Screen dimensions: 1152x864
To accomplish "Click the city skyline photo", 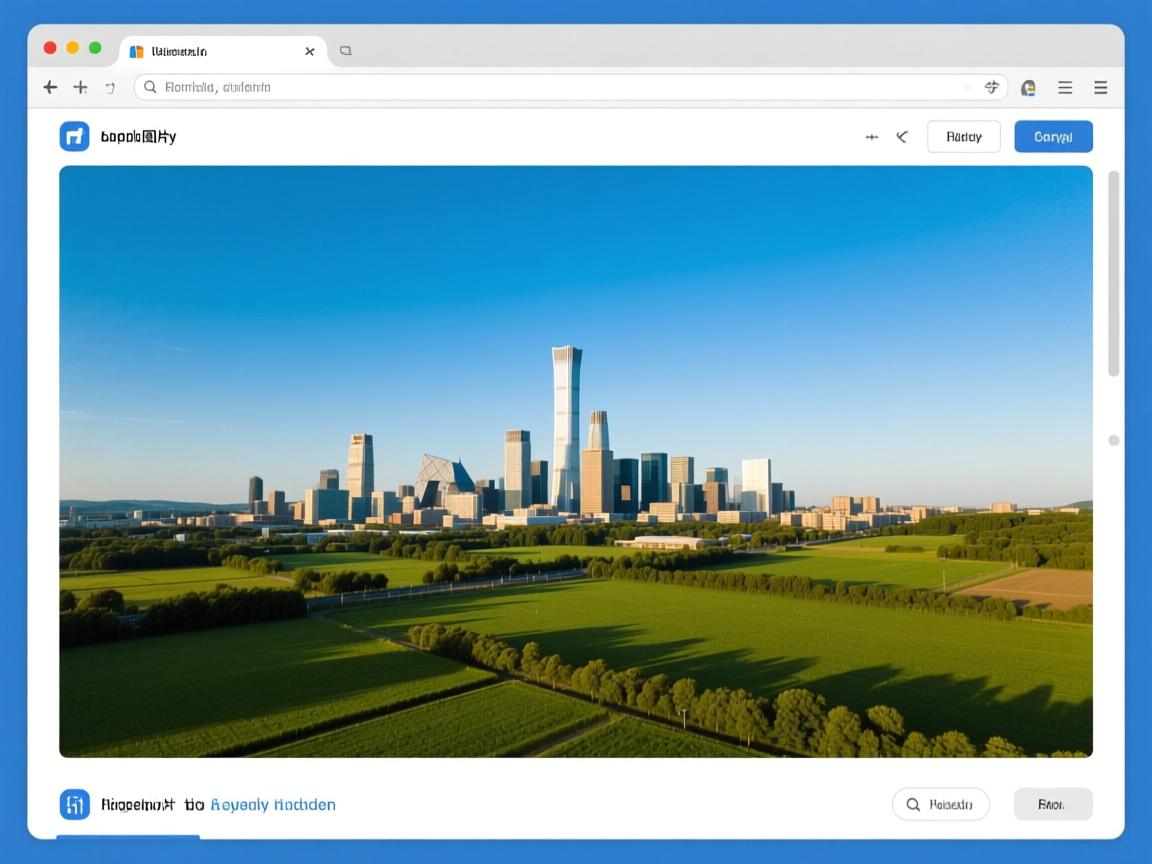I will point(575,461).
